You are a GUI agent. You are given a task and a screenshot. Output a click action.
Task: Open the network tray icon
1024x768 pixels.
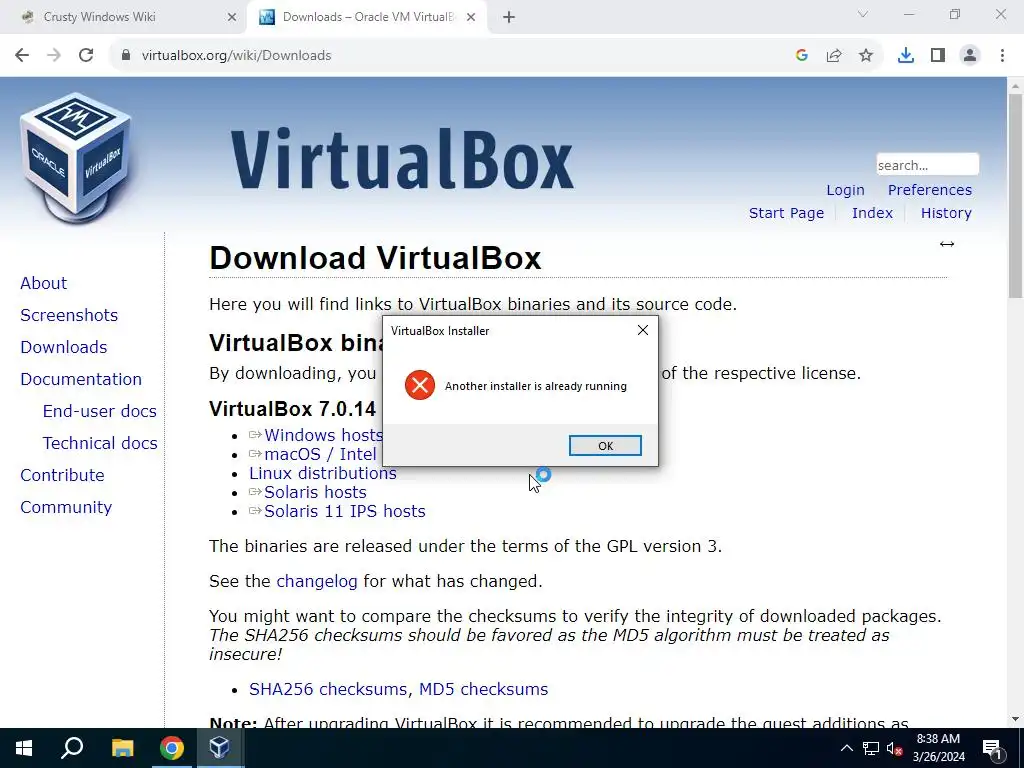pos(871,748)
